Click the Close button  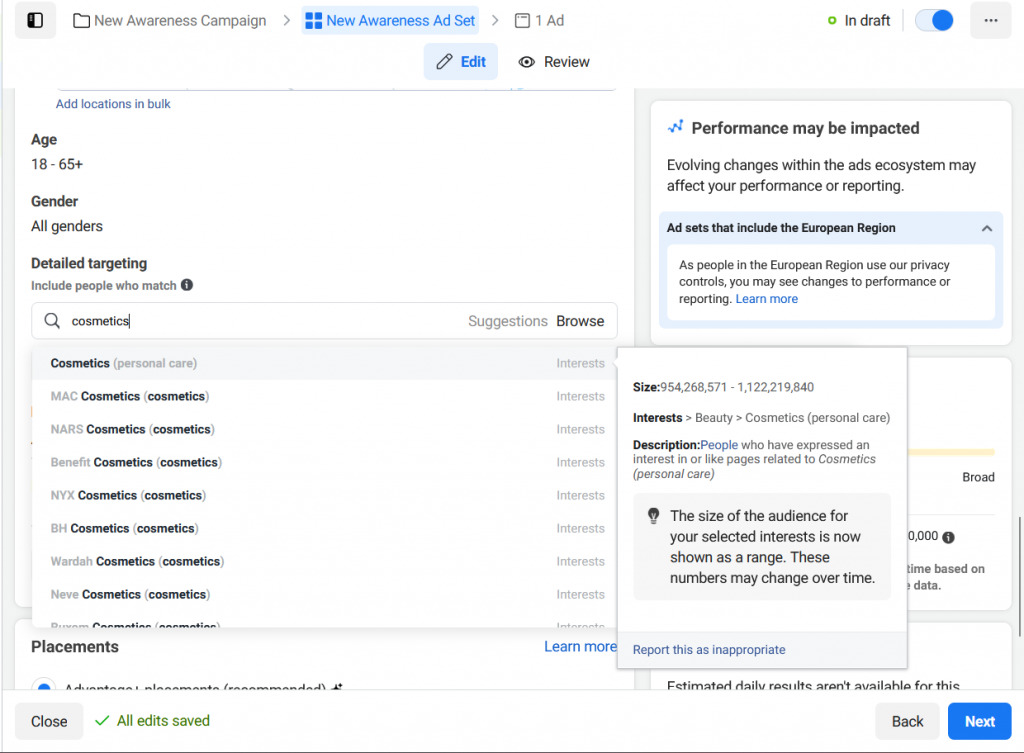pos(49,721)
